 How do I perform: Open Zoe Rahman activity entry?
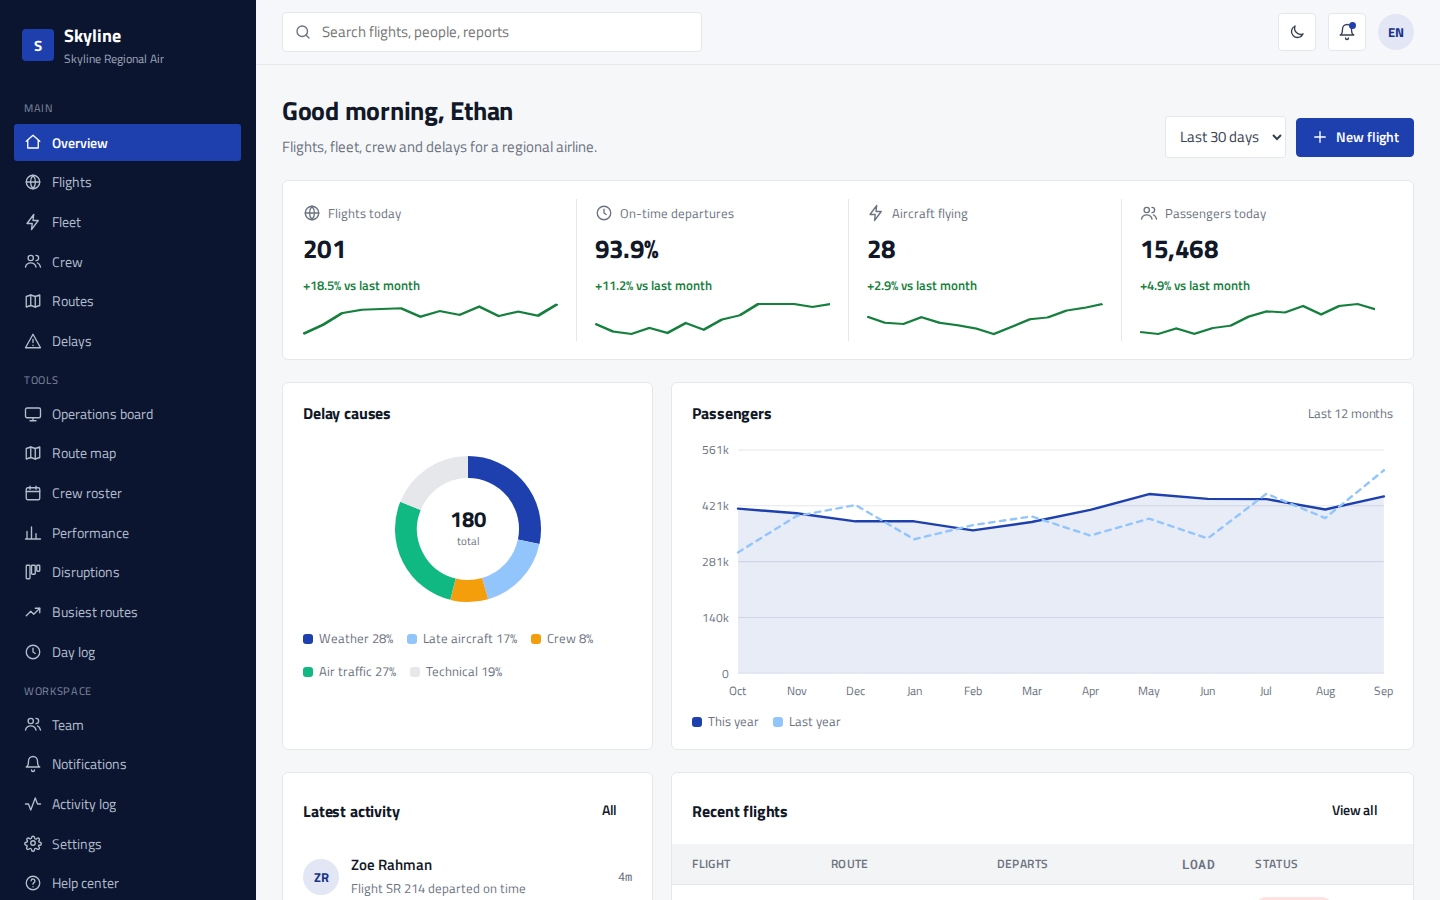point(467,877)
